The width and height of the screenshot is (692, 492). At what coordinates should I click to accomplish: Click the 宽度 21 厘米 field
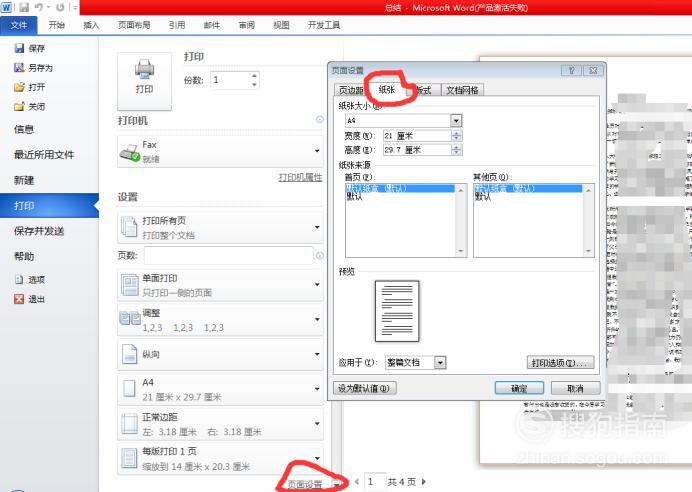coord(417,136)
